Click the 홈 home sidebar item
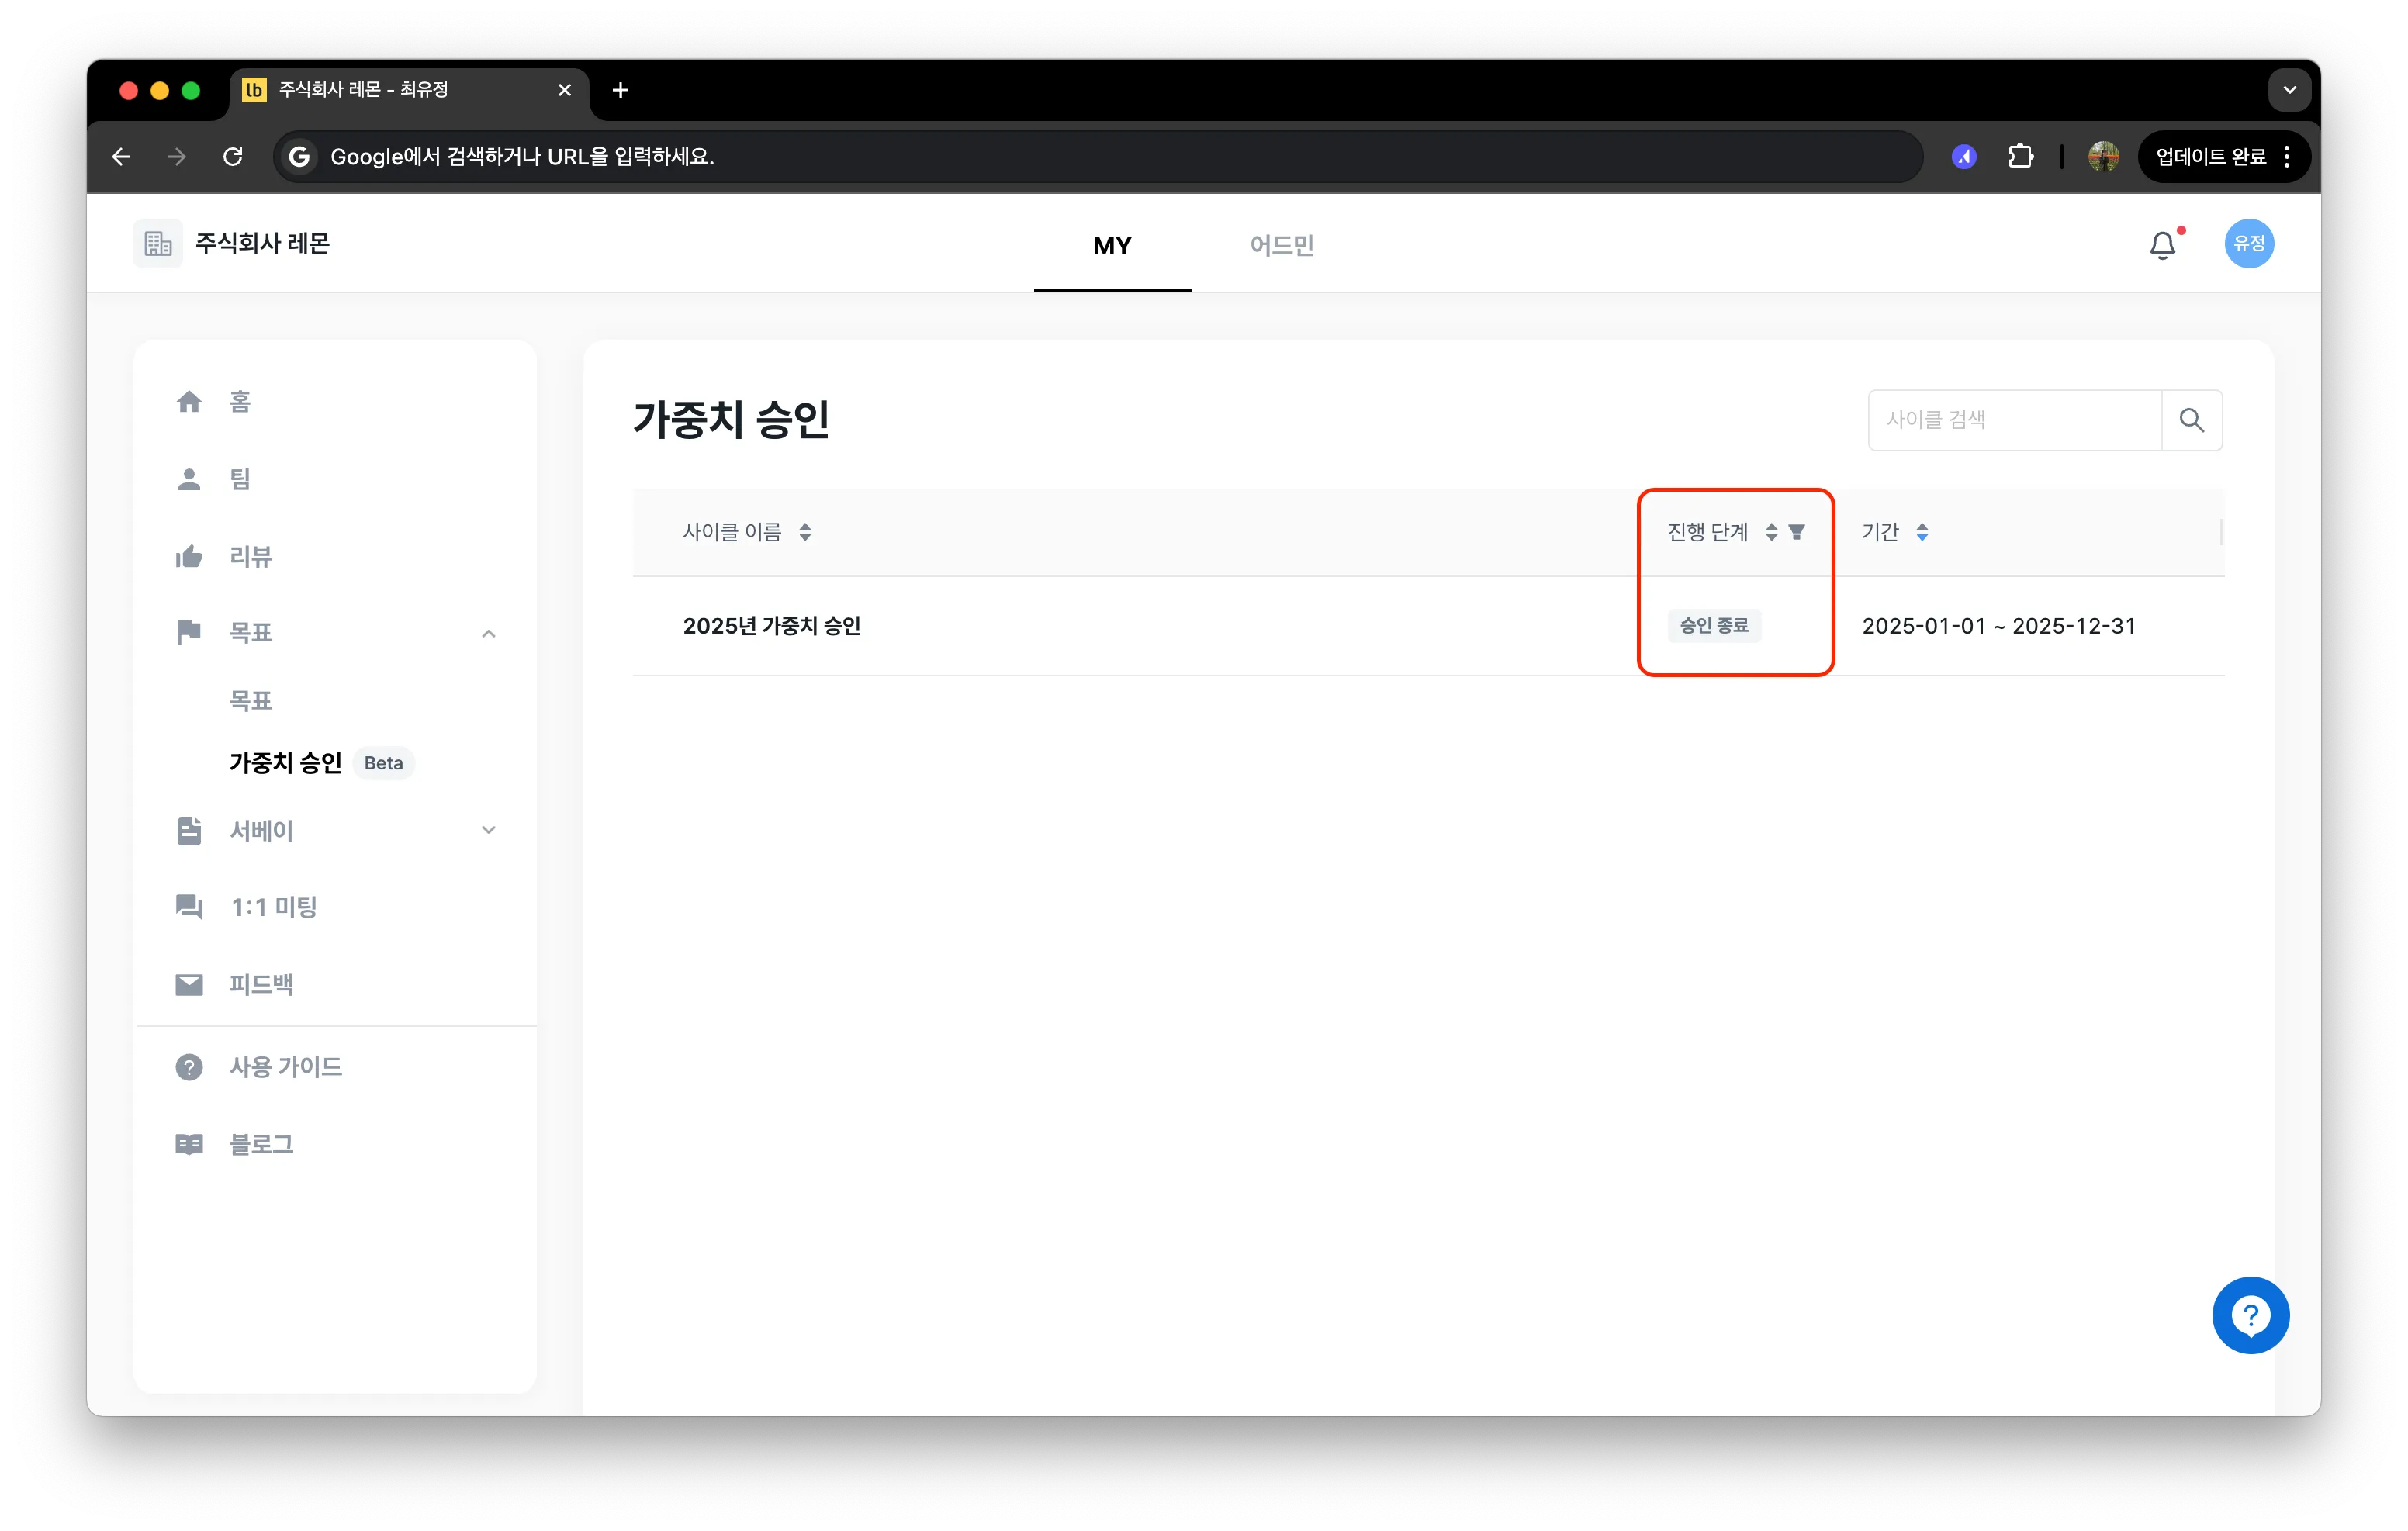 pos(240,402)
